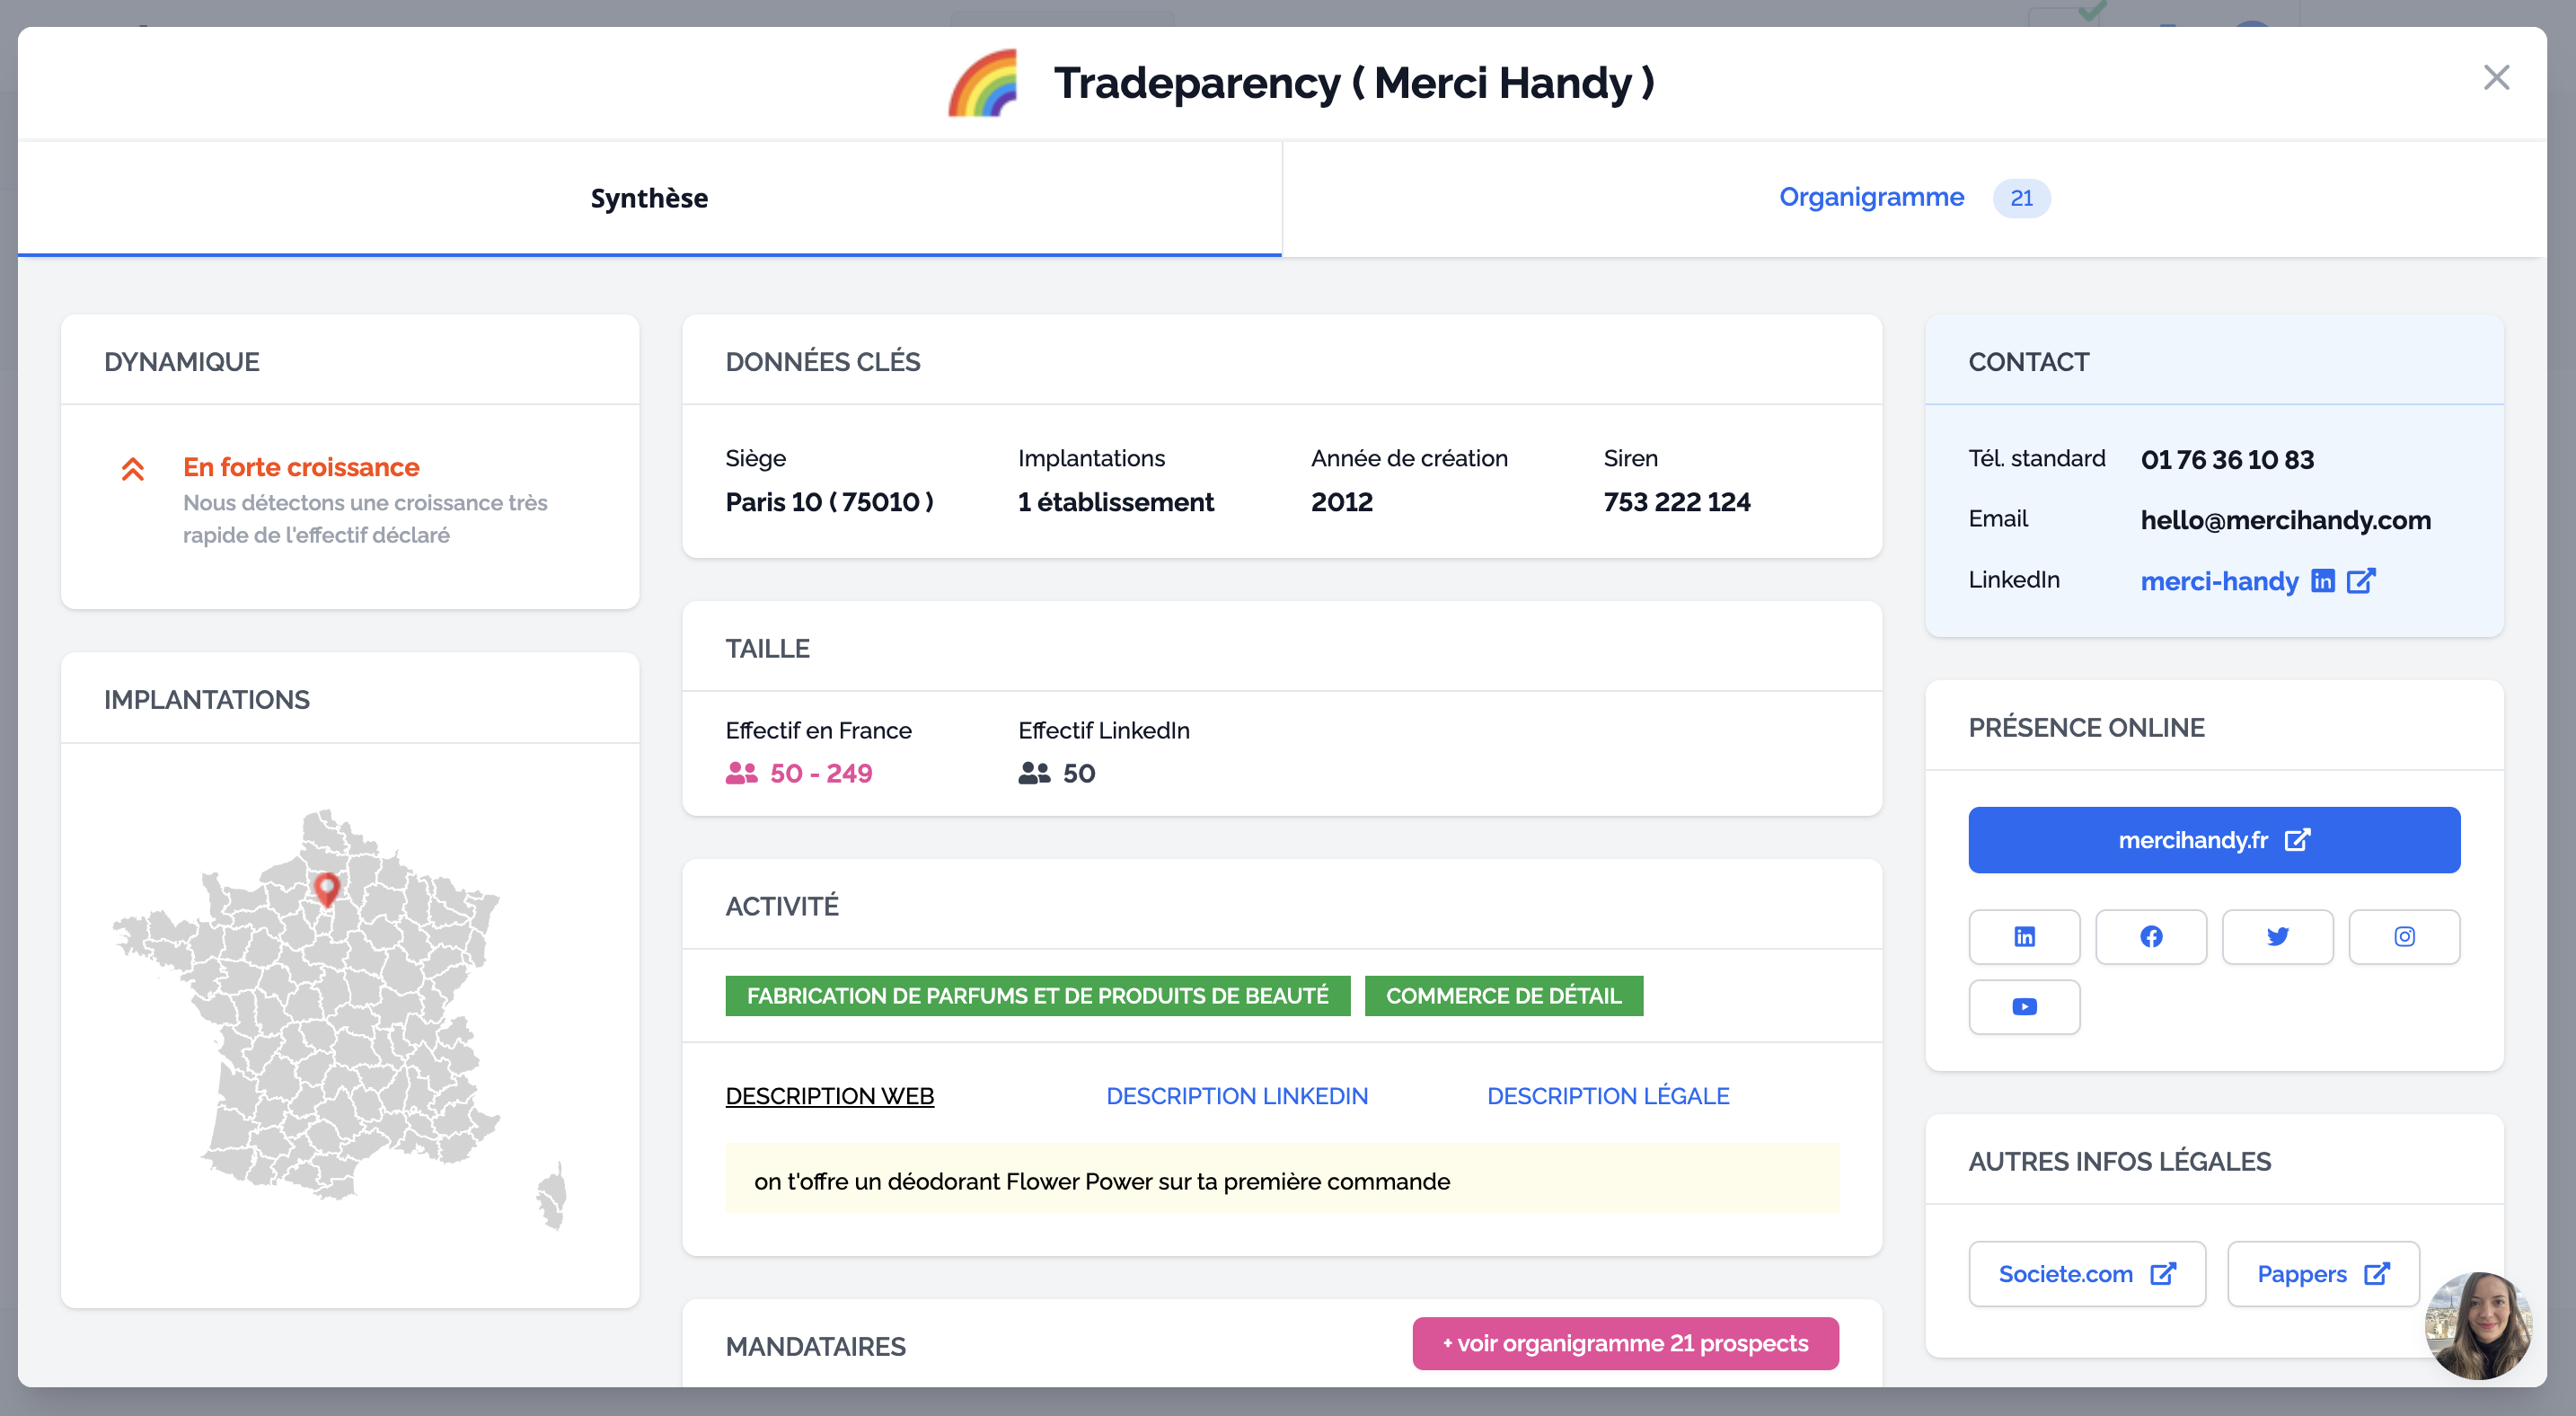
Task: Click the merci-handy LinkedIn link
Action: click(x=2218, y=581)
